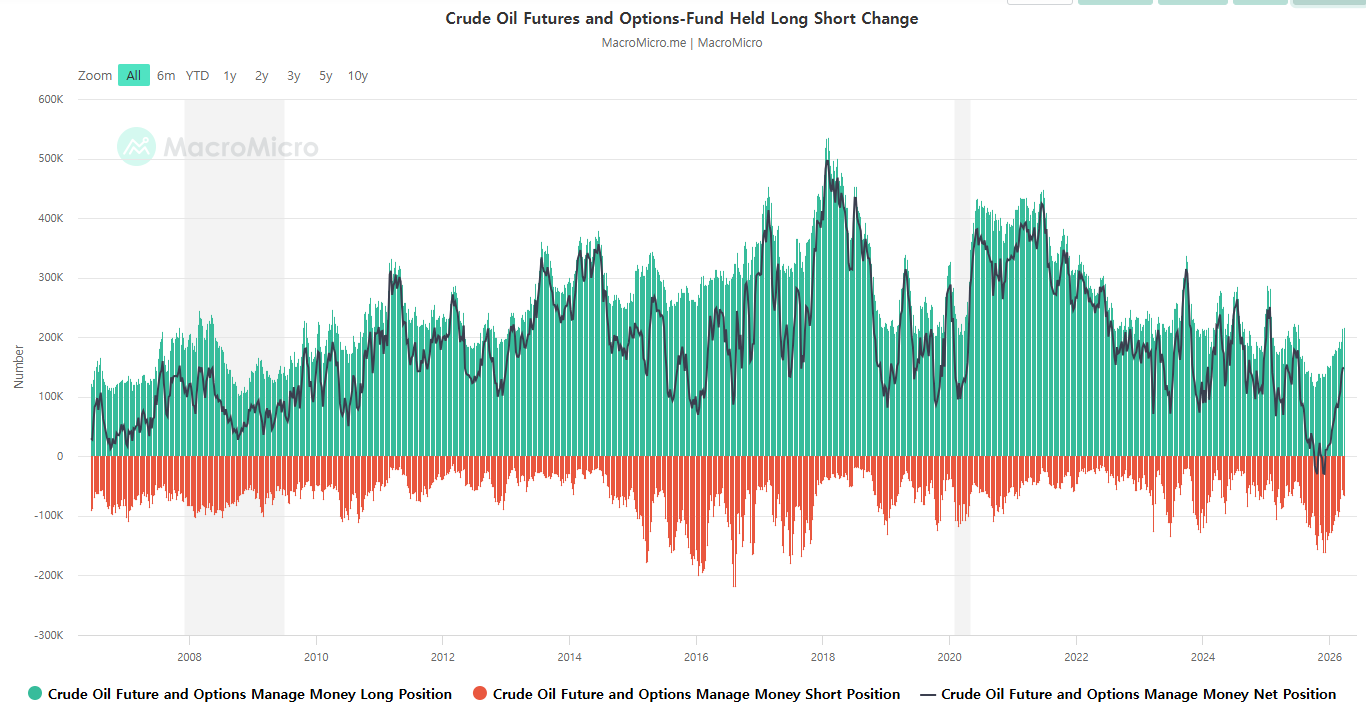Hide the Manage Money Net Position line
1366x714 pixels.
tap(1138, 694)
